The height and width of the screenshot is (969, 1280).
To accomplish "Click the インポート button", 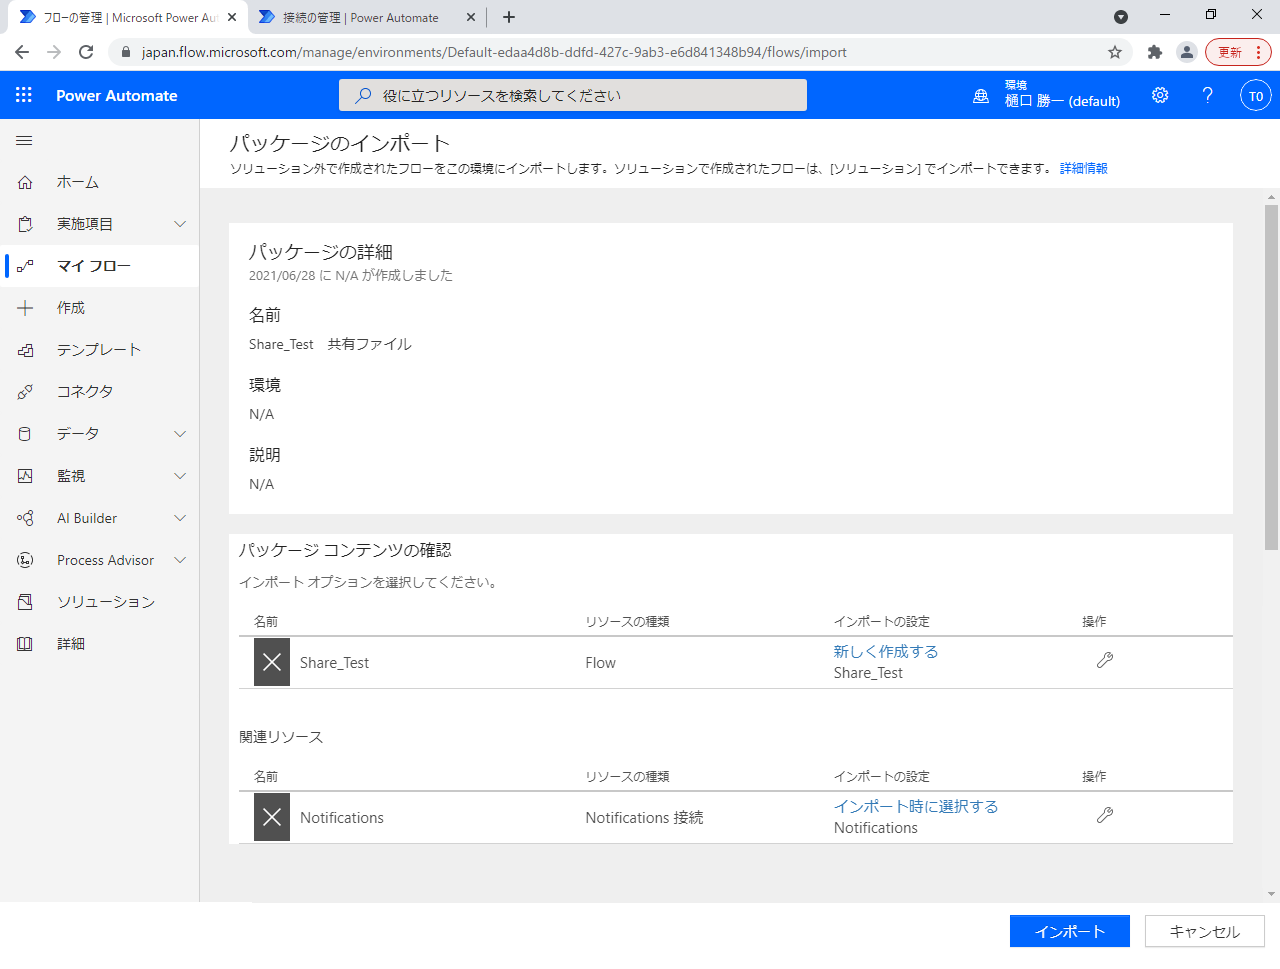I will point(1070,931).
